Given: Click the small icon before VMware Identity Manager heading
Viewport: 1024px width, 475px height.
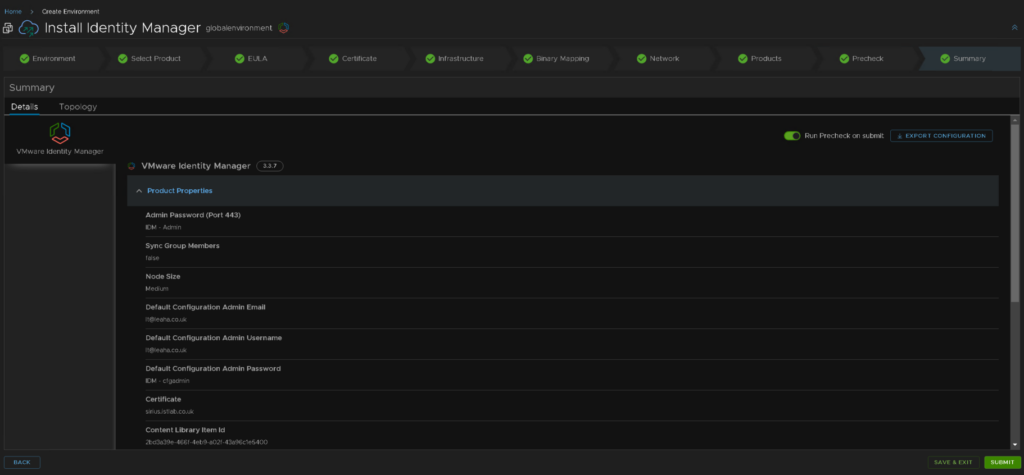Looking at the screenshot, I should [x=132, y=166].
